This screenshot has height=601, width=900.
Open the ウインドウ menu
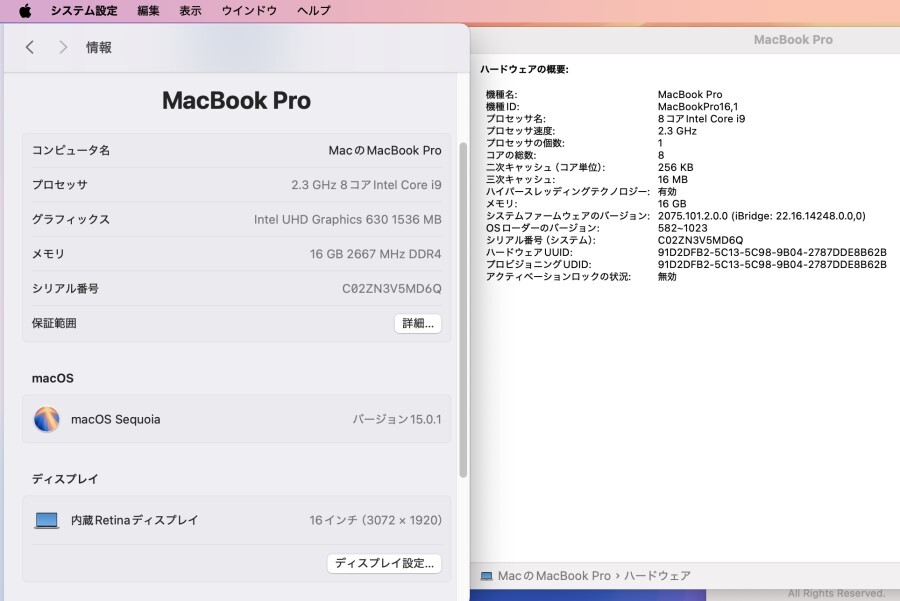click(x=249, y=10)
